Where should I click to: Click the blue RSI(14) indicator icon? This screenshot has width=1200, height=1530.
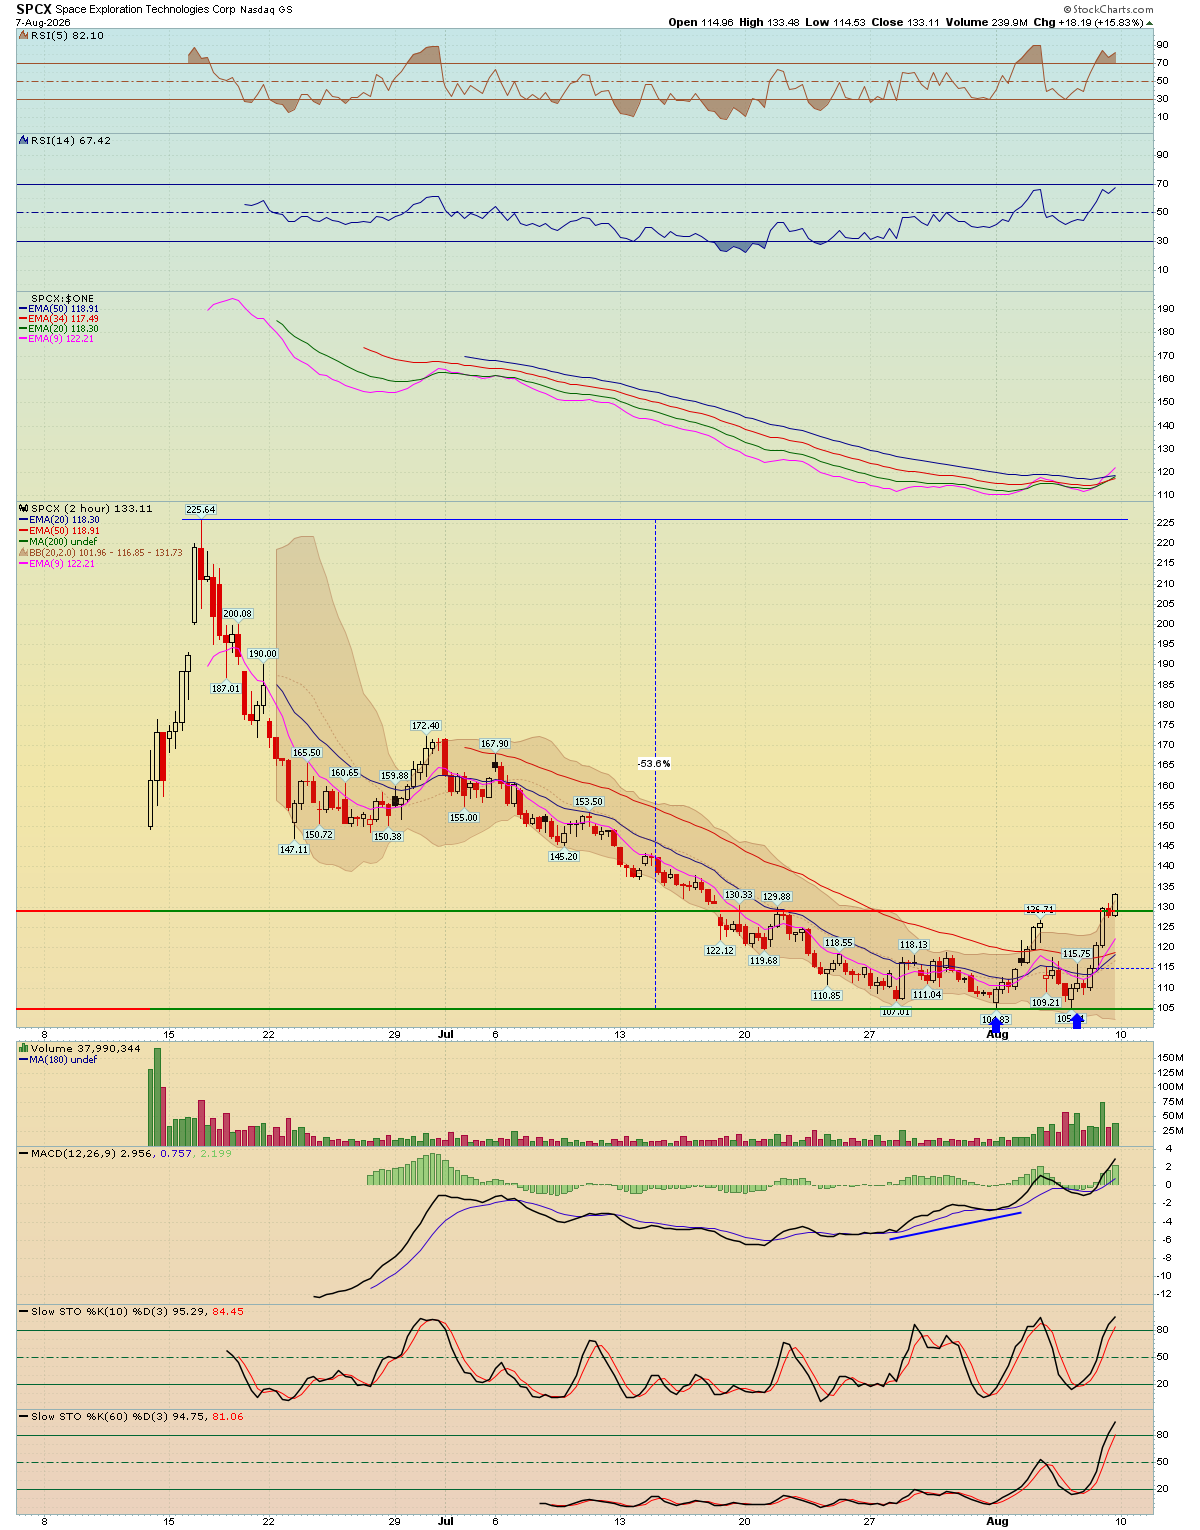click(25, 140)
